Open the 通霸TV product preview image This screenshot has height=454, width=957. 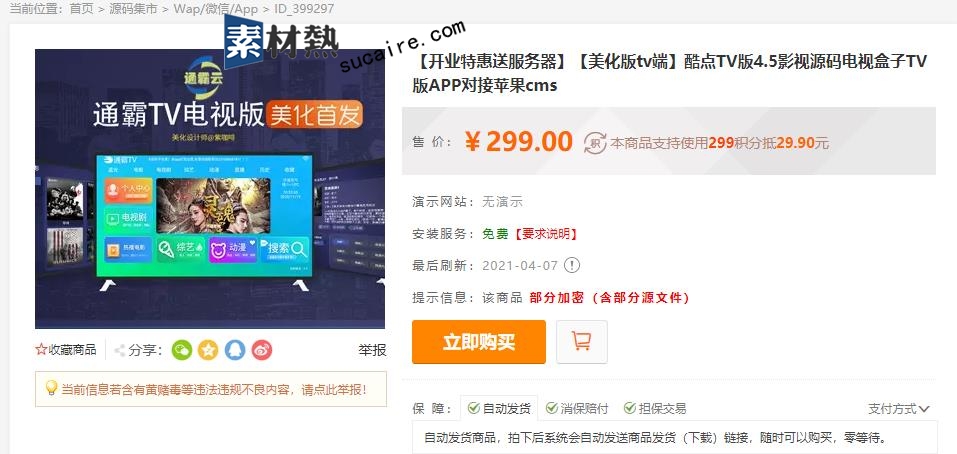(210, 189)
